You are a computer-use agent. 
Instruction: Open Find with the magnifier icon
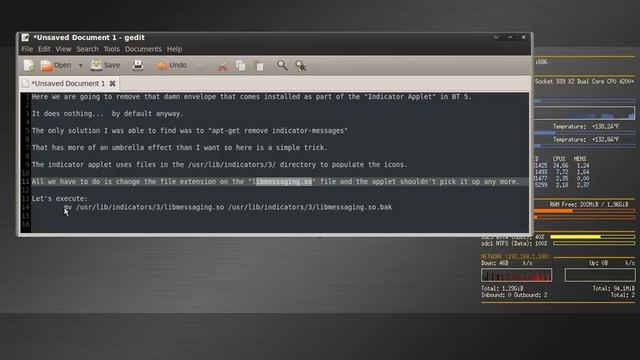coord(282,65)
